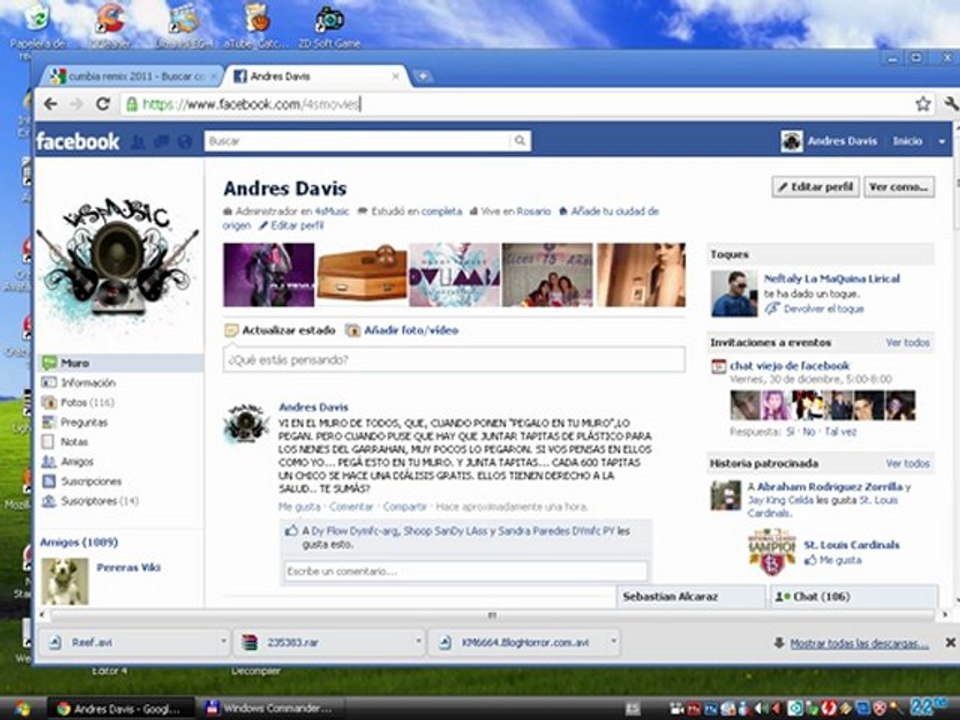Click Inicio in the Facebook header
Screen dimensions: 960x720
(x=907, y=141)
